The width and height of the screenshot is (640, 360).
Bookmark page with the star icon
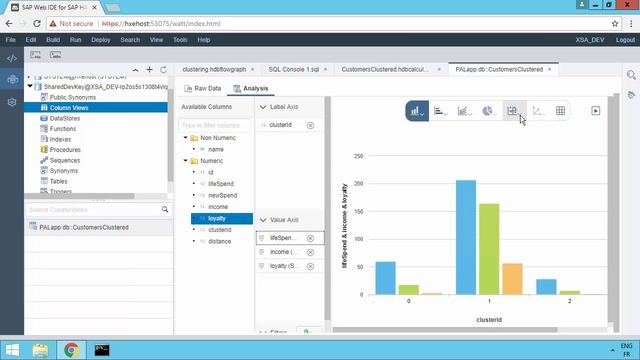pos(615,24)
